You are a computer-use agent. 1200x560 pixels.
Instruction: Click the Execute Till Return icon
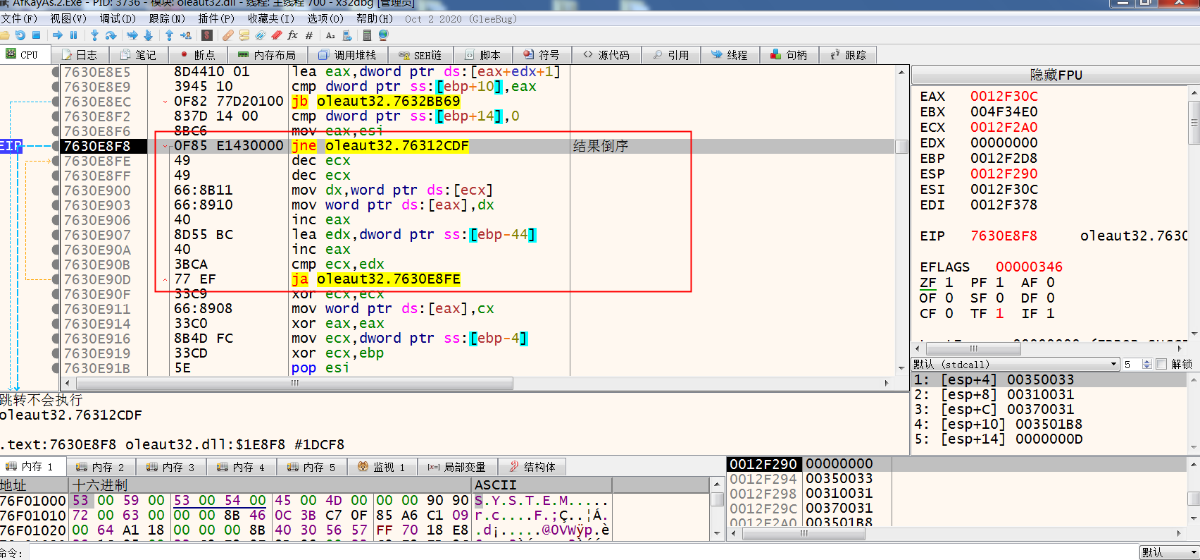(x=169, y=35)
